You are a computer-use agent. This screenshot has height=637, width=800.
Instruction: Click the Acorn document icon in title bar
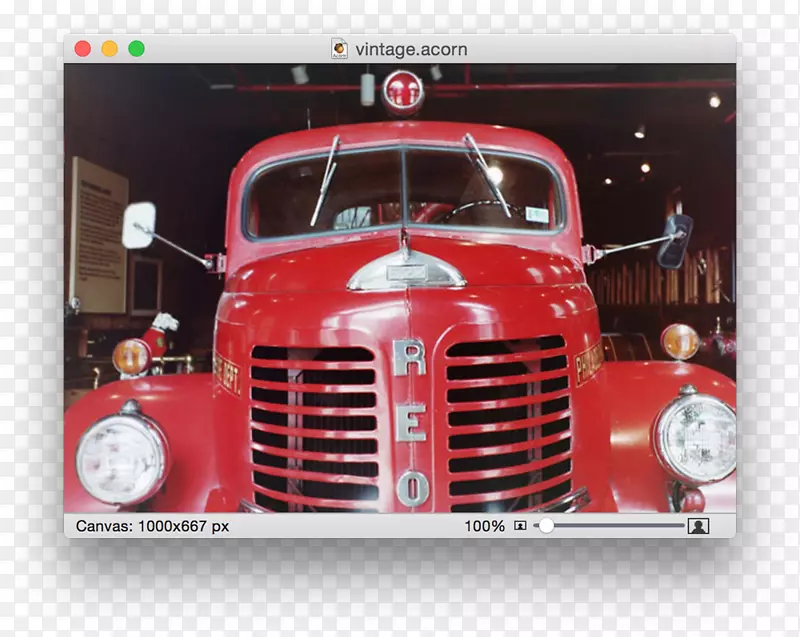click(x=340, y=49)
